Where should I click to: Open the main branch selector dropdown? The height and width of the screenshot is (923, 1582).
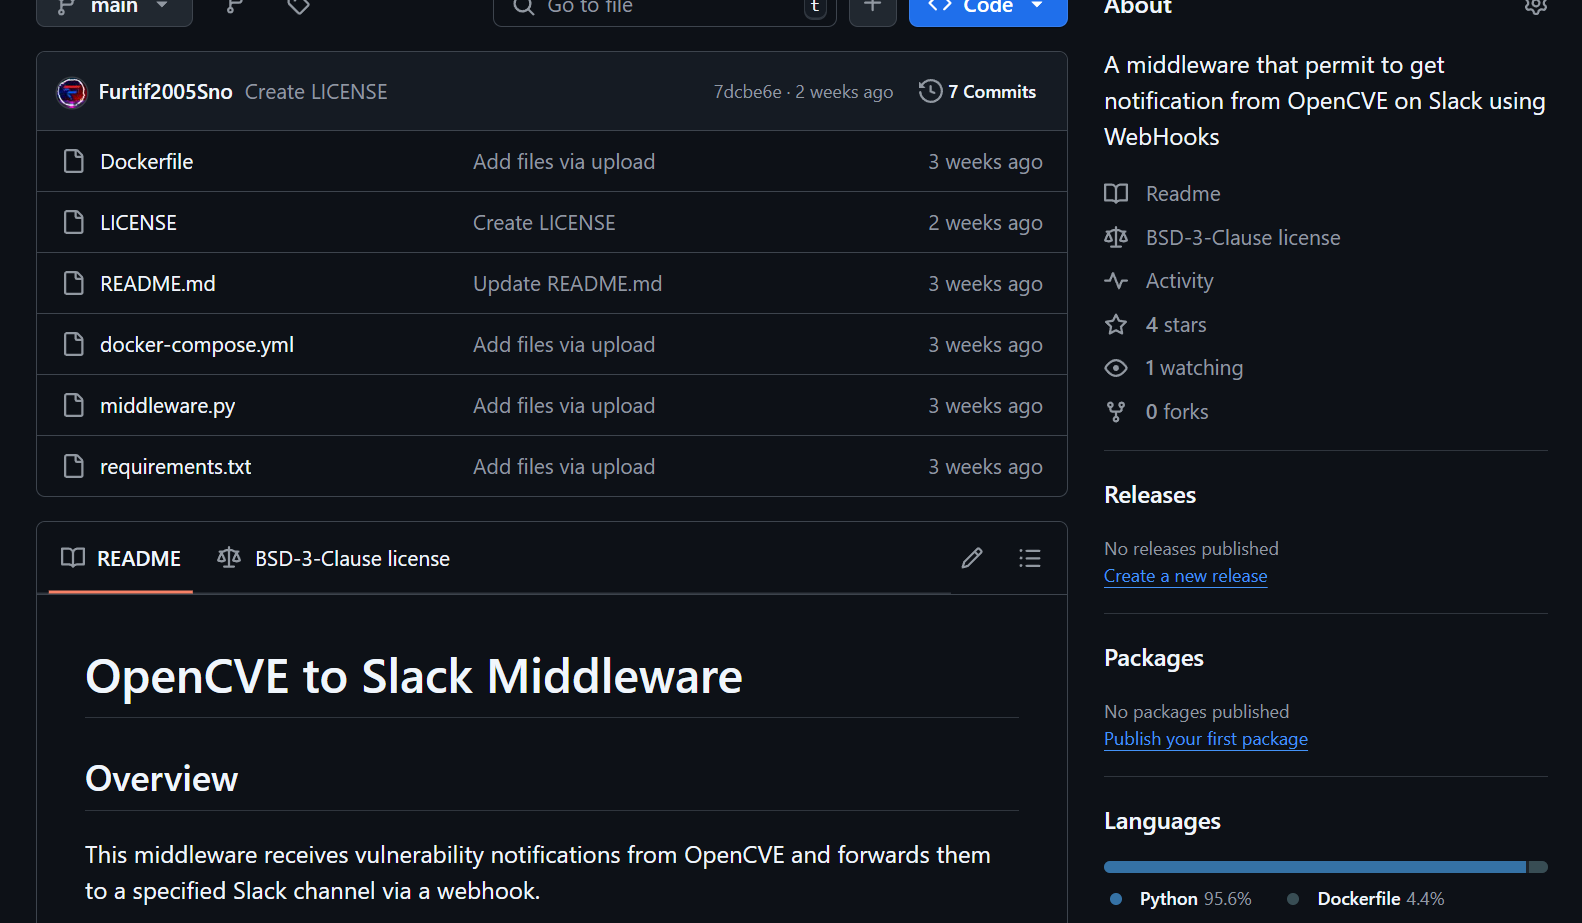[114, 8]
